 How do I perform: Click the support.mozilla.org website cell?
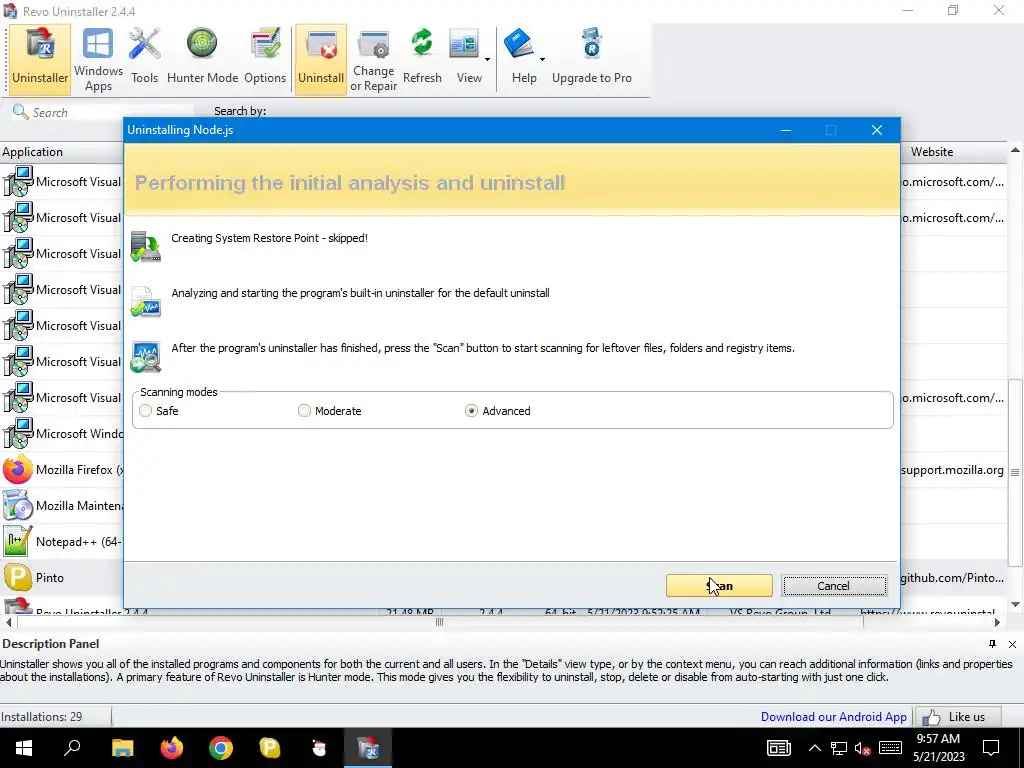(952, 470)
